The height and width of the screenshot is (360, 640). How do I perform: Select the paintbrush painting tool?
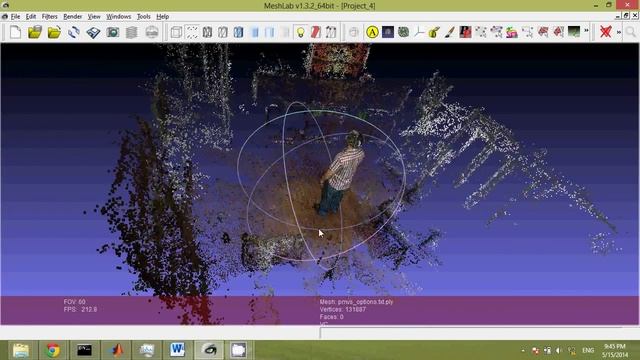point(450,32)
